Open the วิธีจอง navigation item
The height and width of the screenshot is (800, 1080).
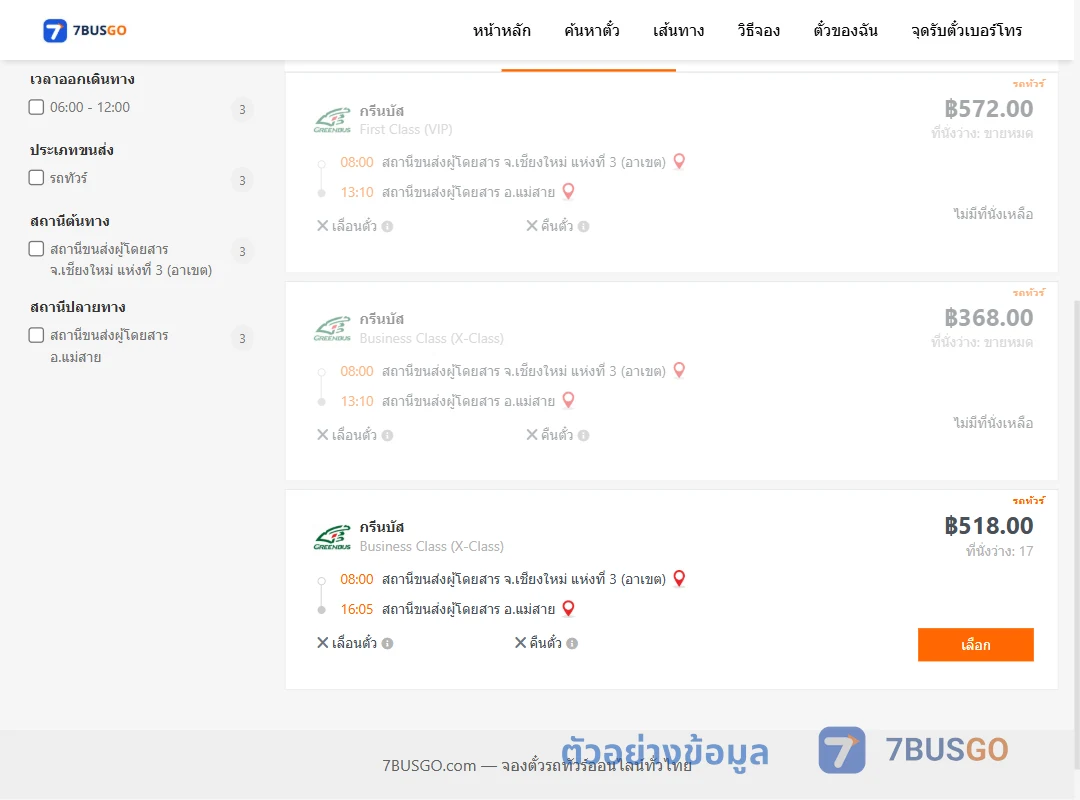click(758, 30)
